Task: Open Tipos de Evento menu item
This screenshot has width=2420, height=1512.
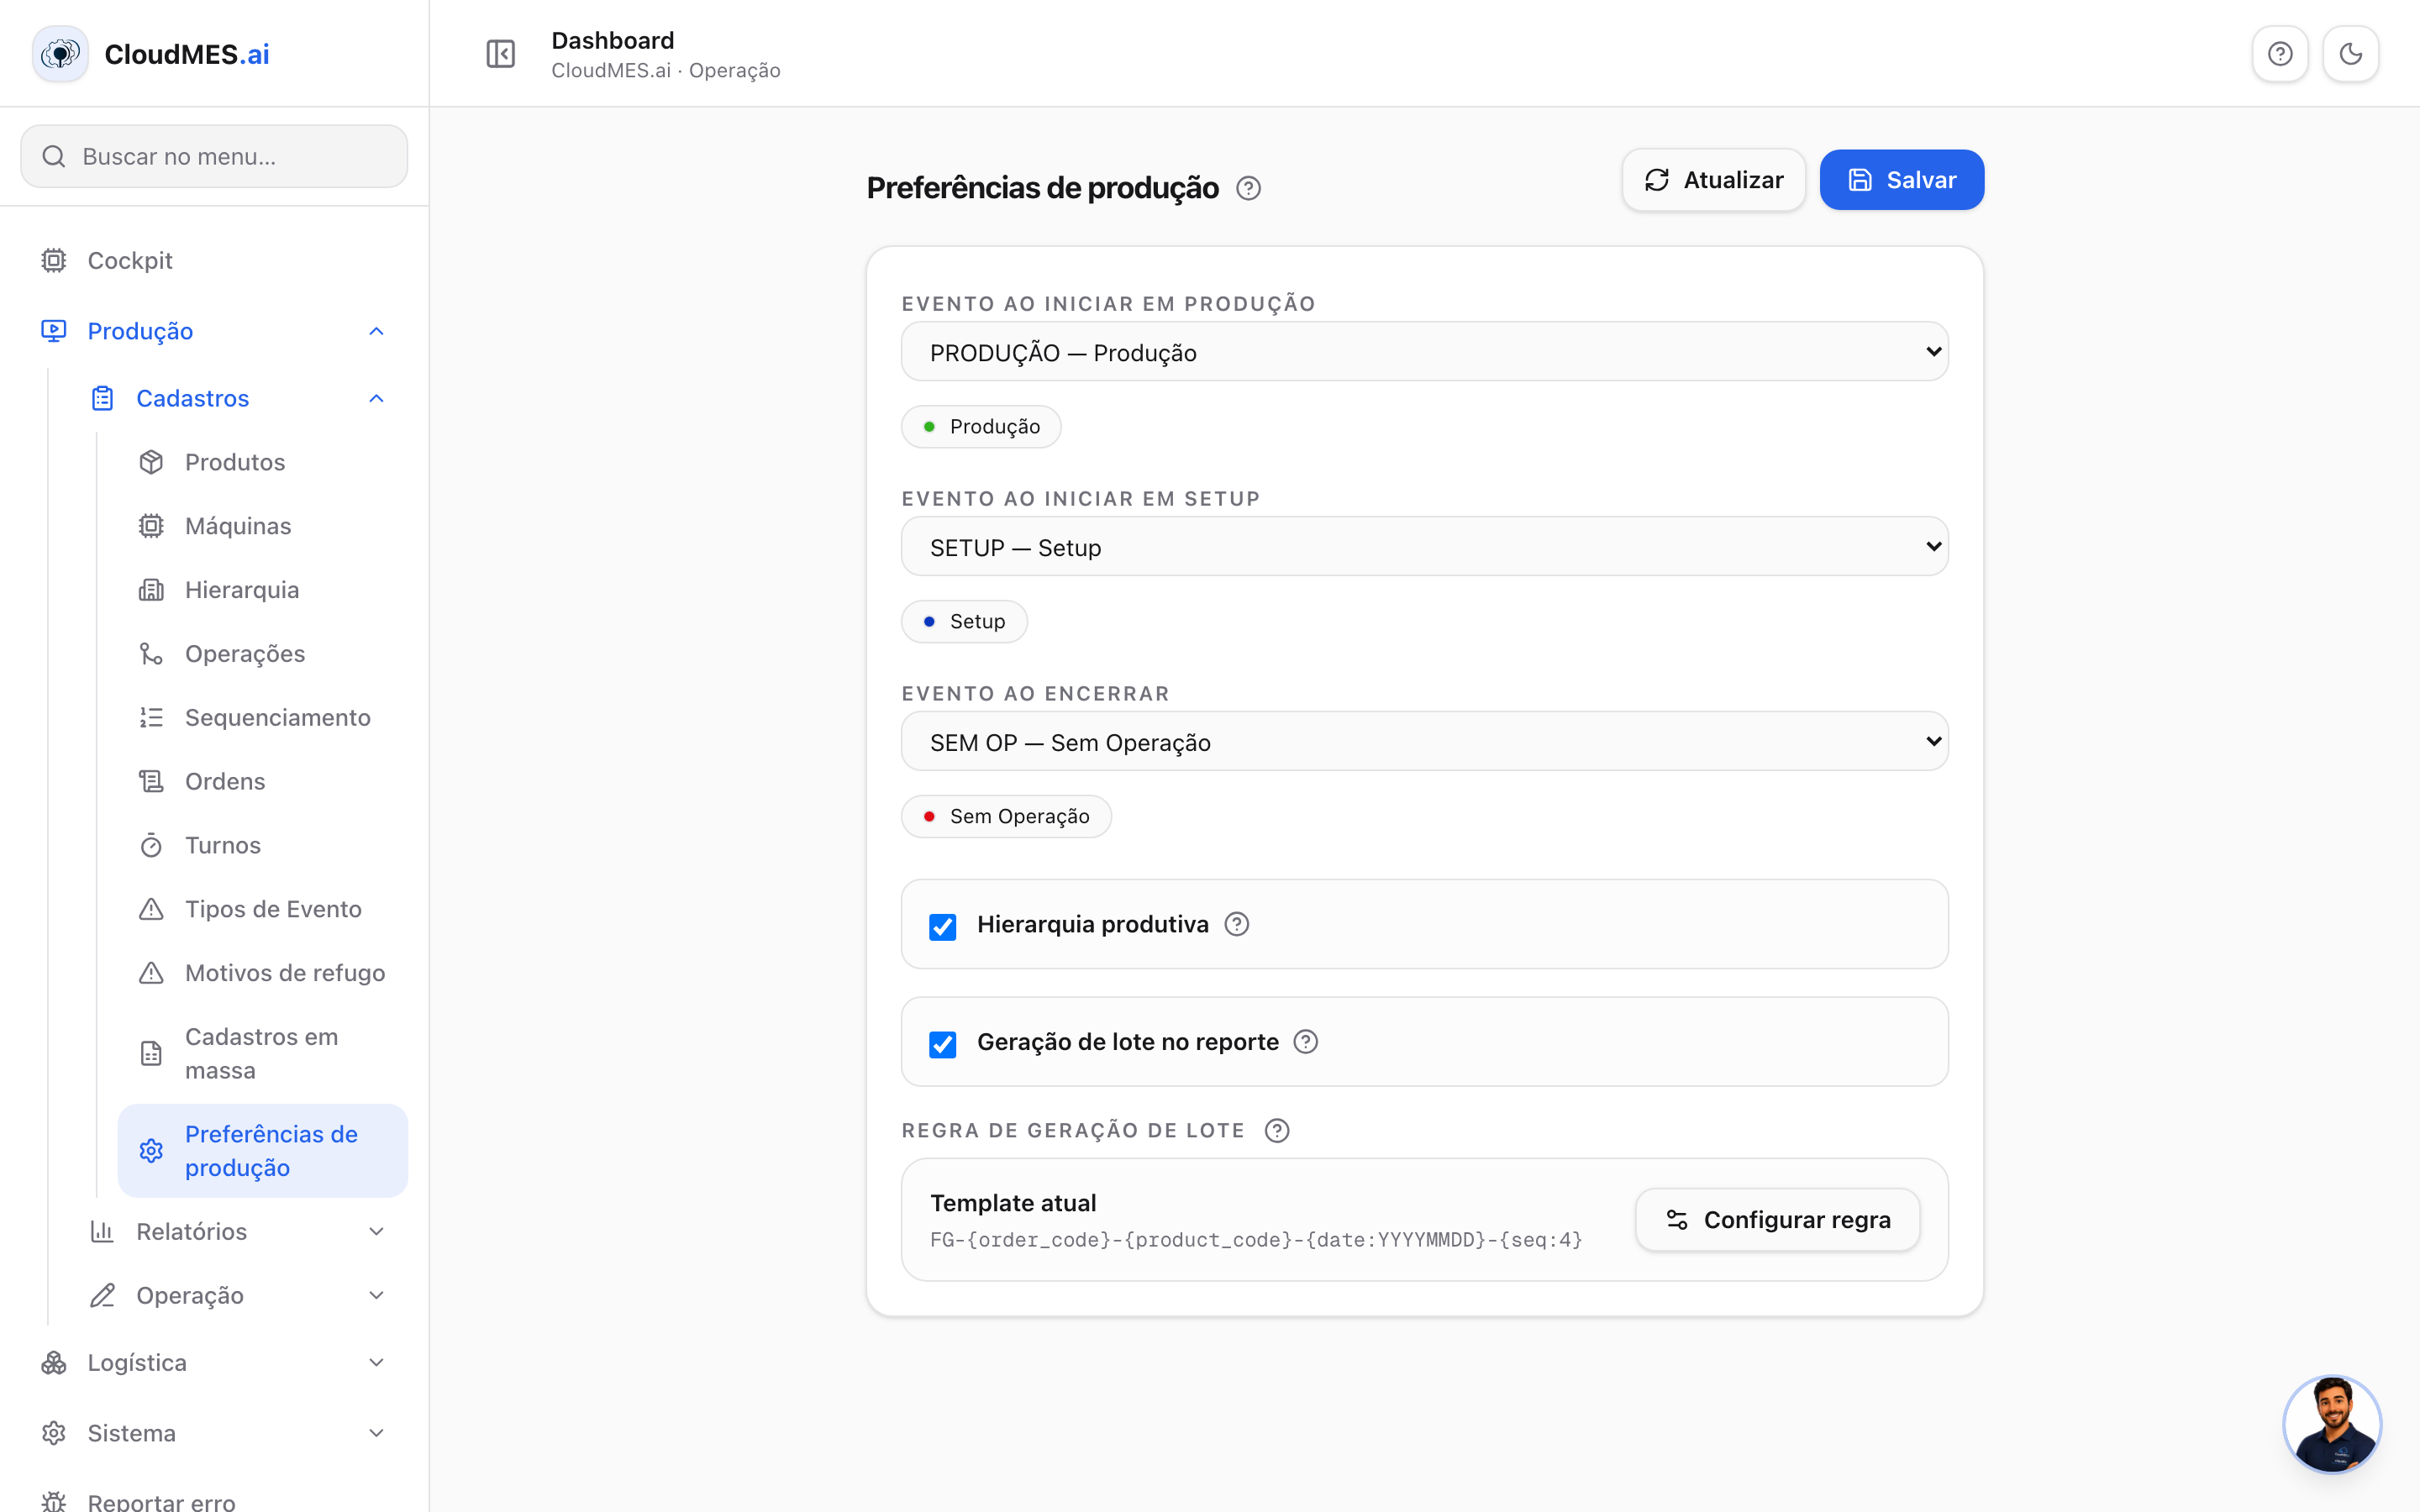Action: (x=262, y=909)
